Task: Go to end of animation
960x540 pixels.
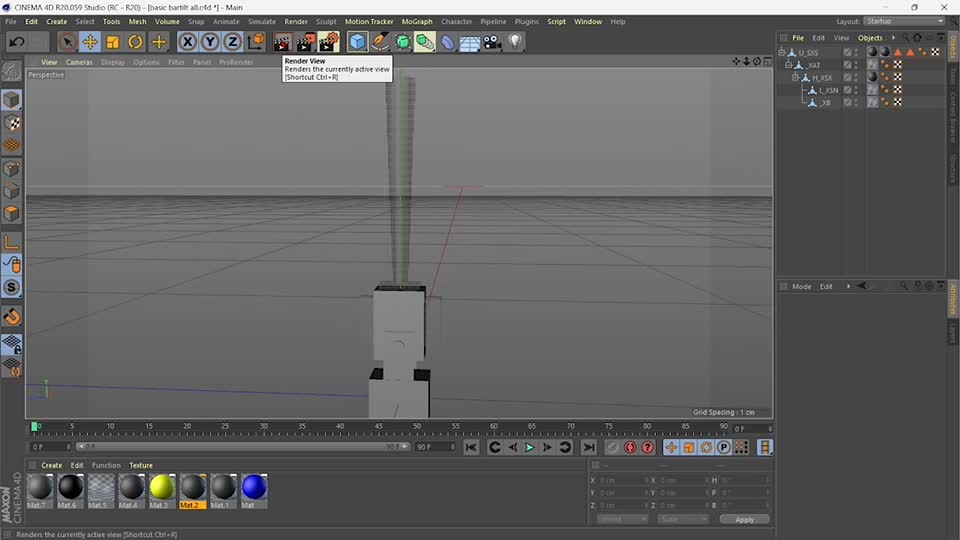Action: pos(588,448)
